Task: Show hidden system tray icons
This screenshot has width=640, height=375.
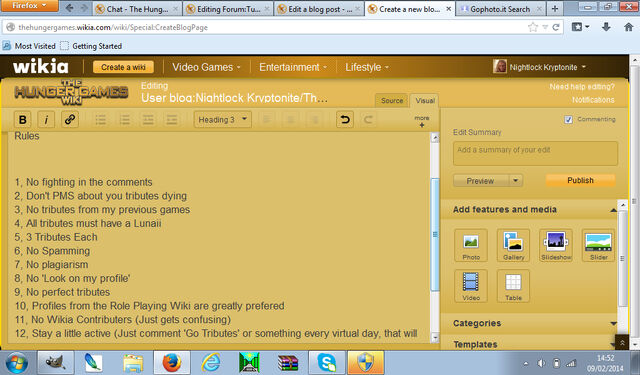Action: (526, 364)
